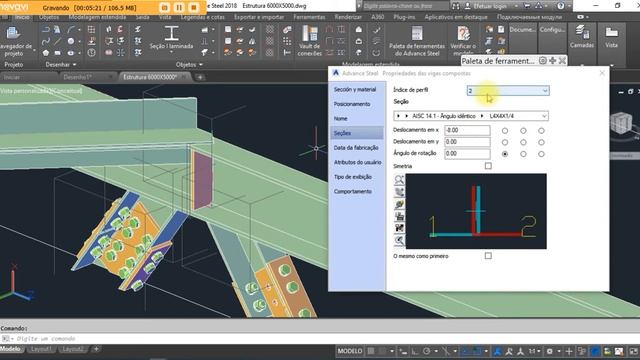Pause the screen recording
The width and height of the screenshot is (640, 360).
pos(179,7)
